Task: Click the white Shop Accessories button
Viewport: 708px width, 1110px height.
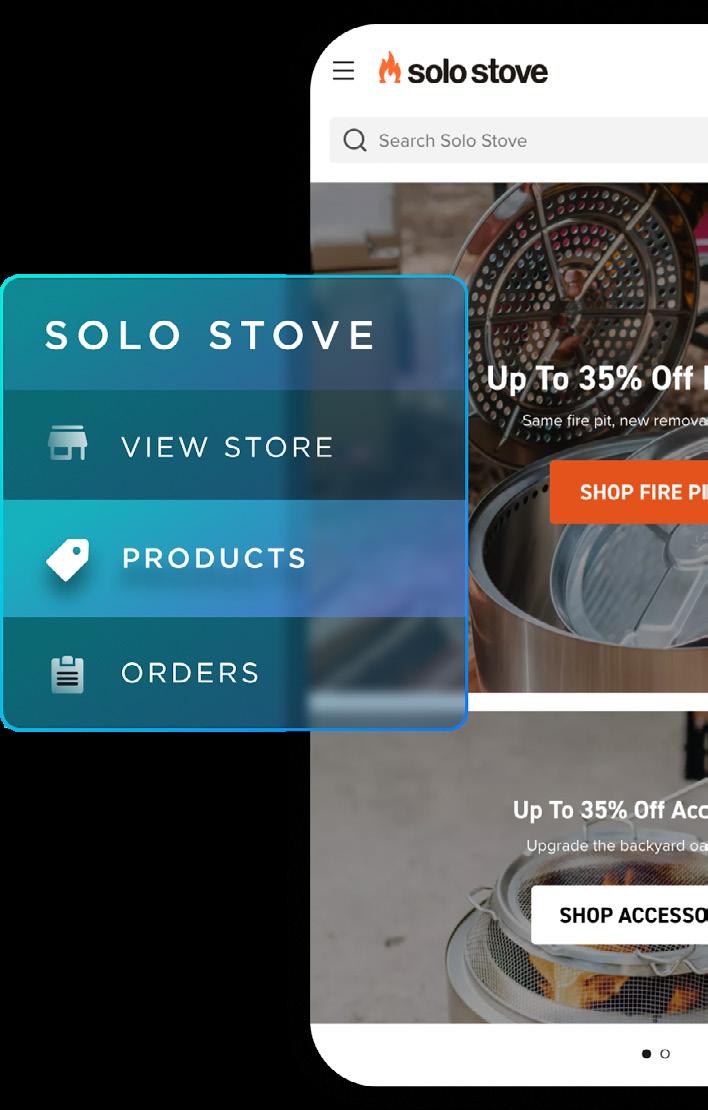Action: [620, 915]
